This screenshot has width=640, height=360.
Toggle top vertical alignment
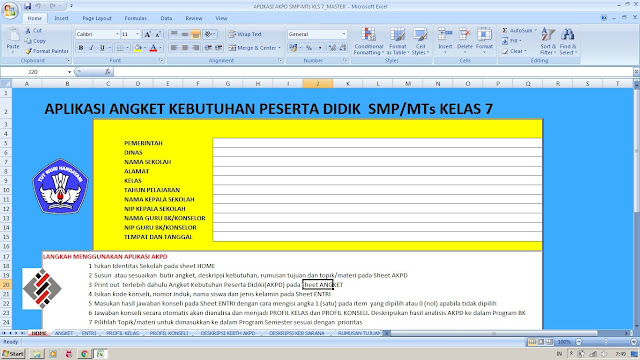(174, 34)
